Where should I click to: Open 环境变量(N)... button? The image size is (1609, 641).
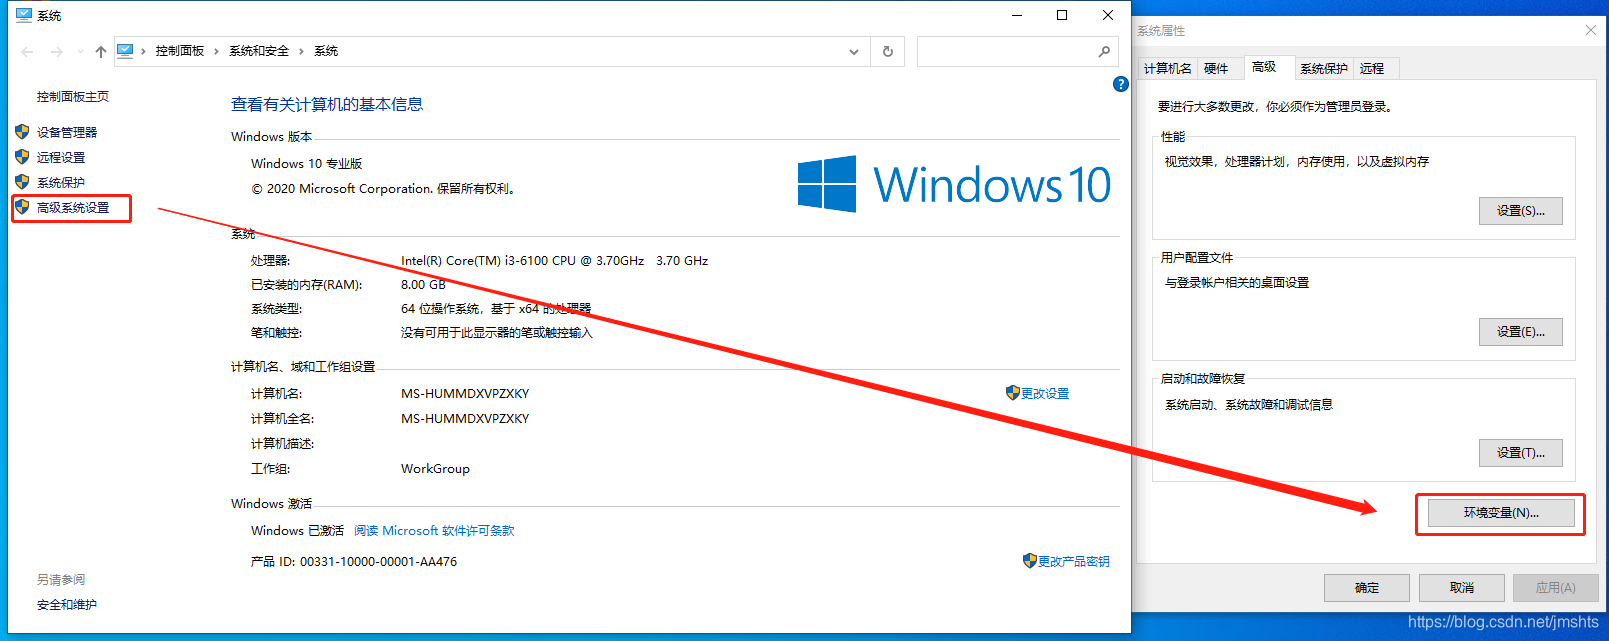click(1501, 513)
